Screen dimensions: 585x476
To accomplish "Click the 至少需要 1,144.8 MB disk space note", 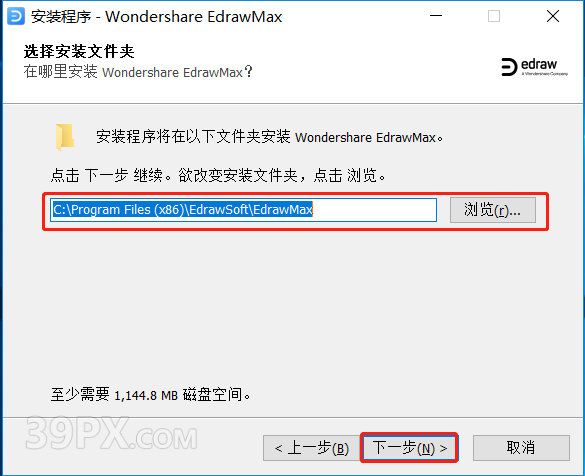I will click(150, 395).
